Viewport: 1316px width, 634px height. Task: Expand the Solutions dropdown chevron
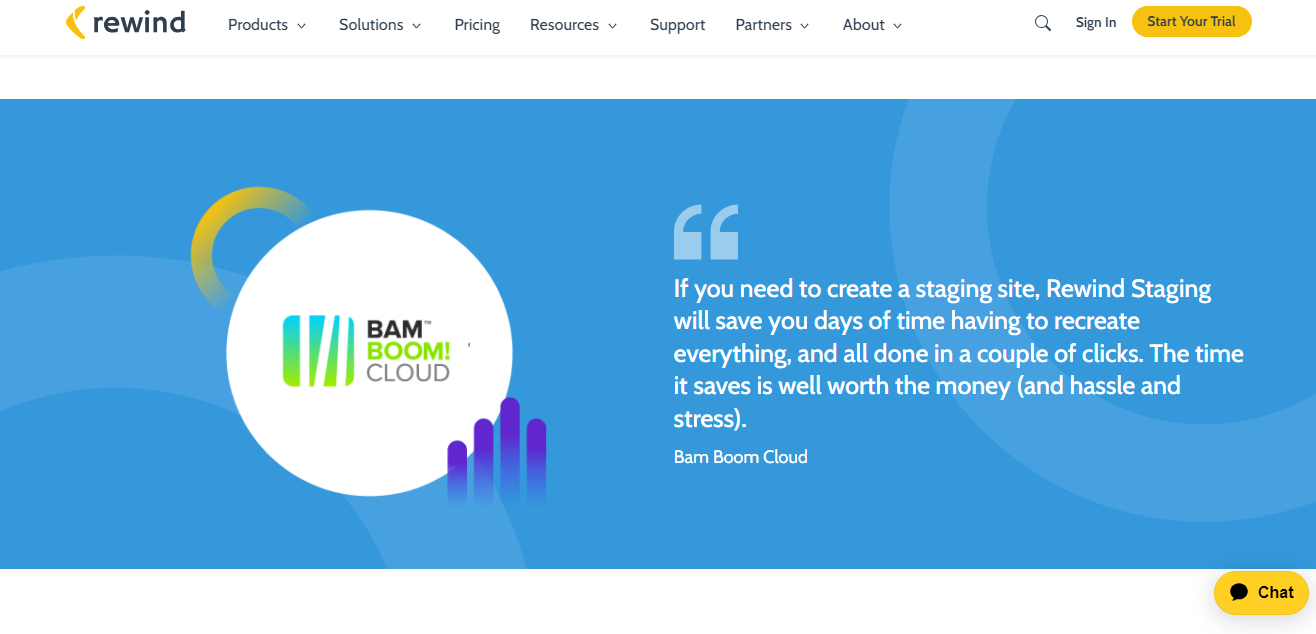[x=417, y=26]
